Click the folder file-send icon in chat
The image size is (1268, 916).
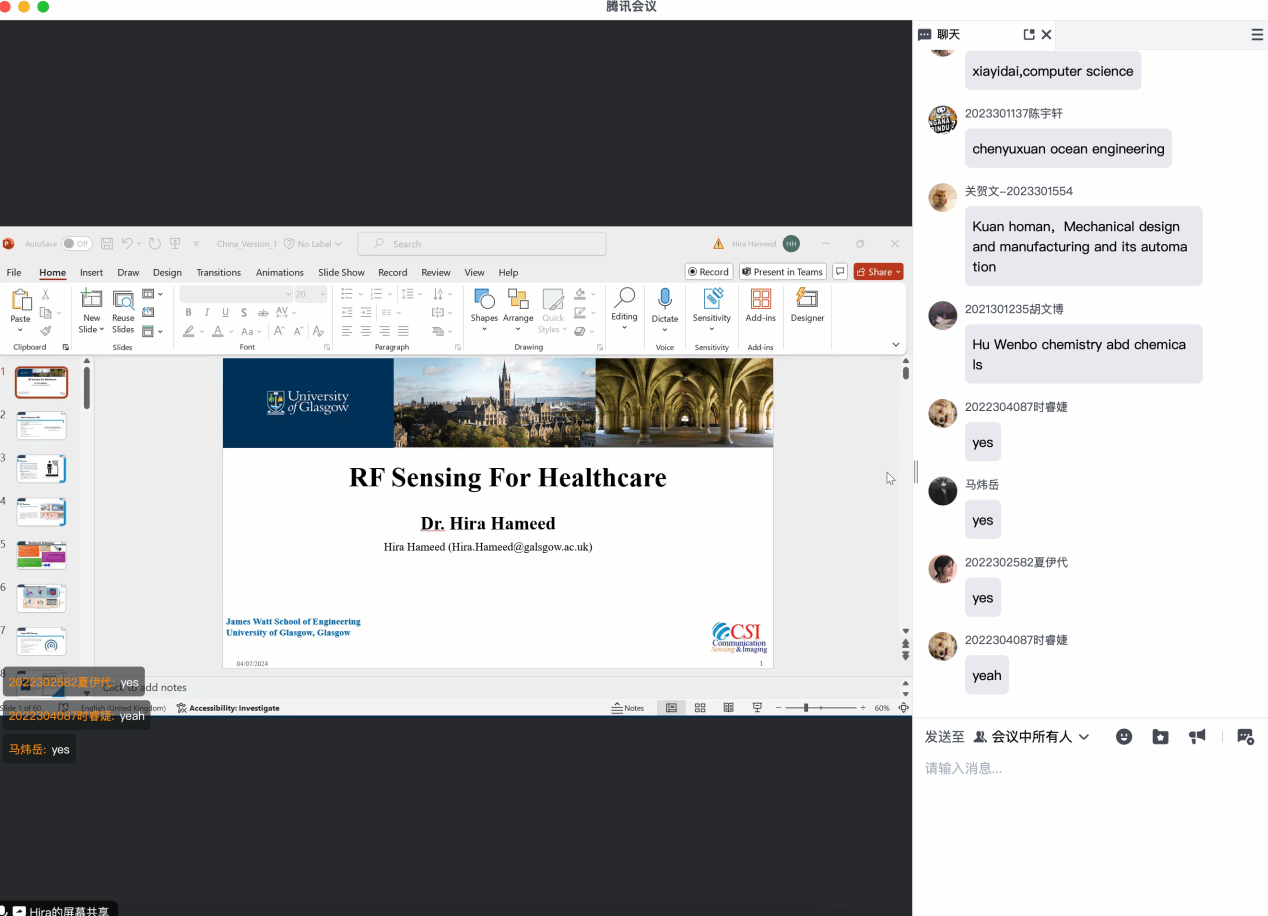[1160, 736]
